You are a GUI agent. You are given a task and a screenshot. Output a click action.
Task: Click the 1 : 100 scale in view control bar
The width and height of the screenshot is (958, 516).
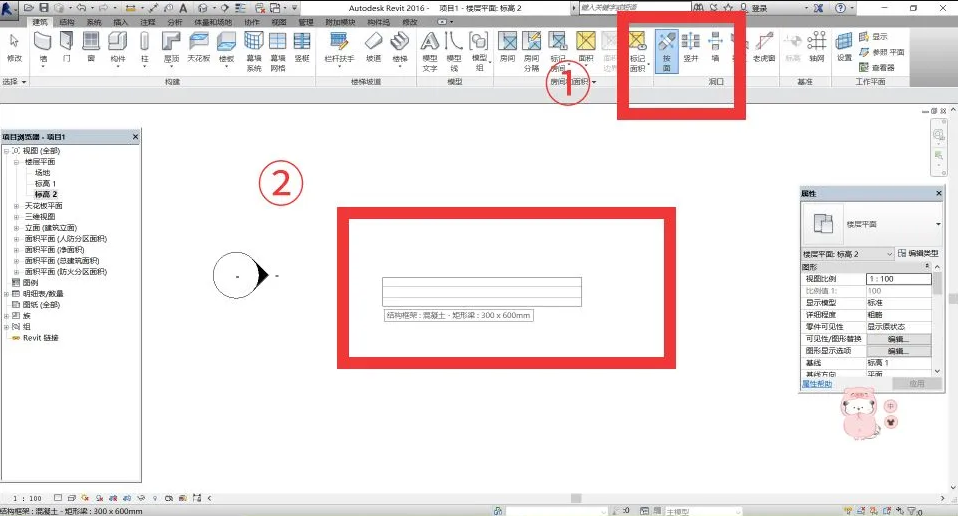tap(27, 498)
